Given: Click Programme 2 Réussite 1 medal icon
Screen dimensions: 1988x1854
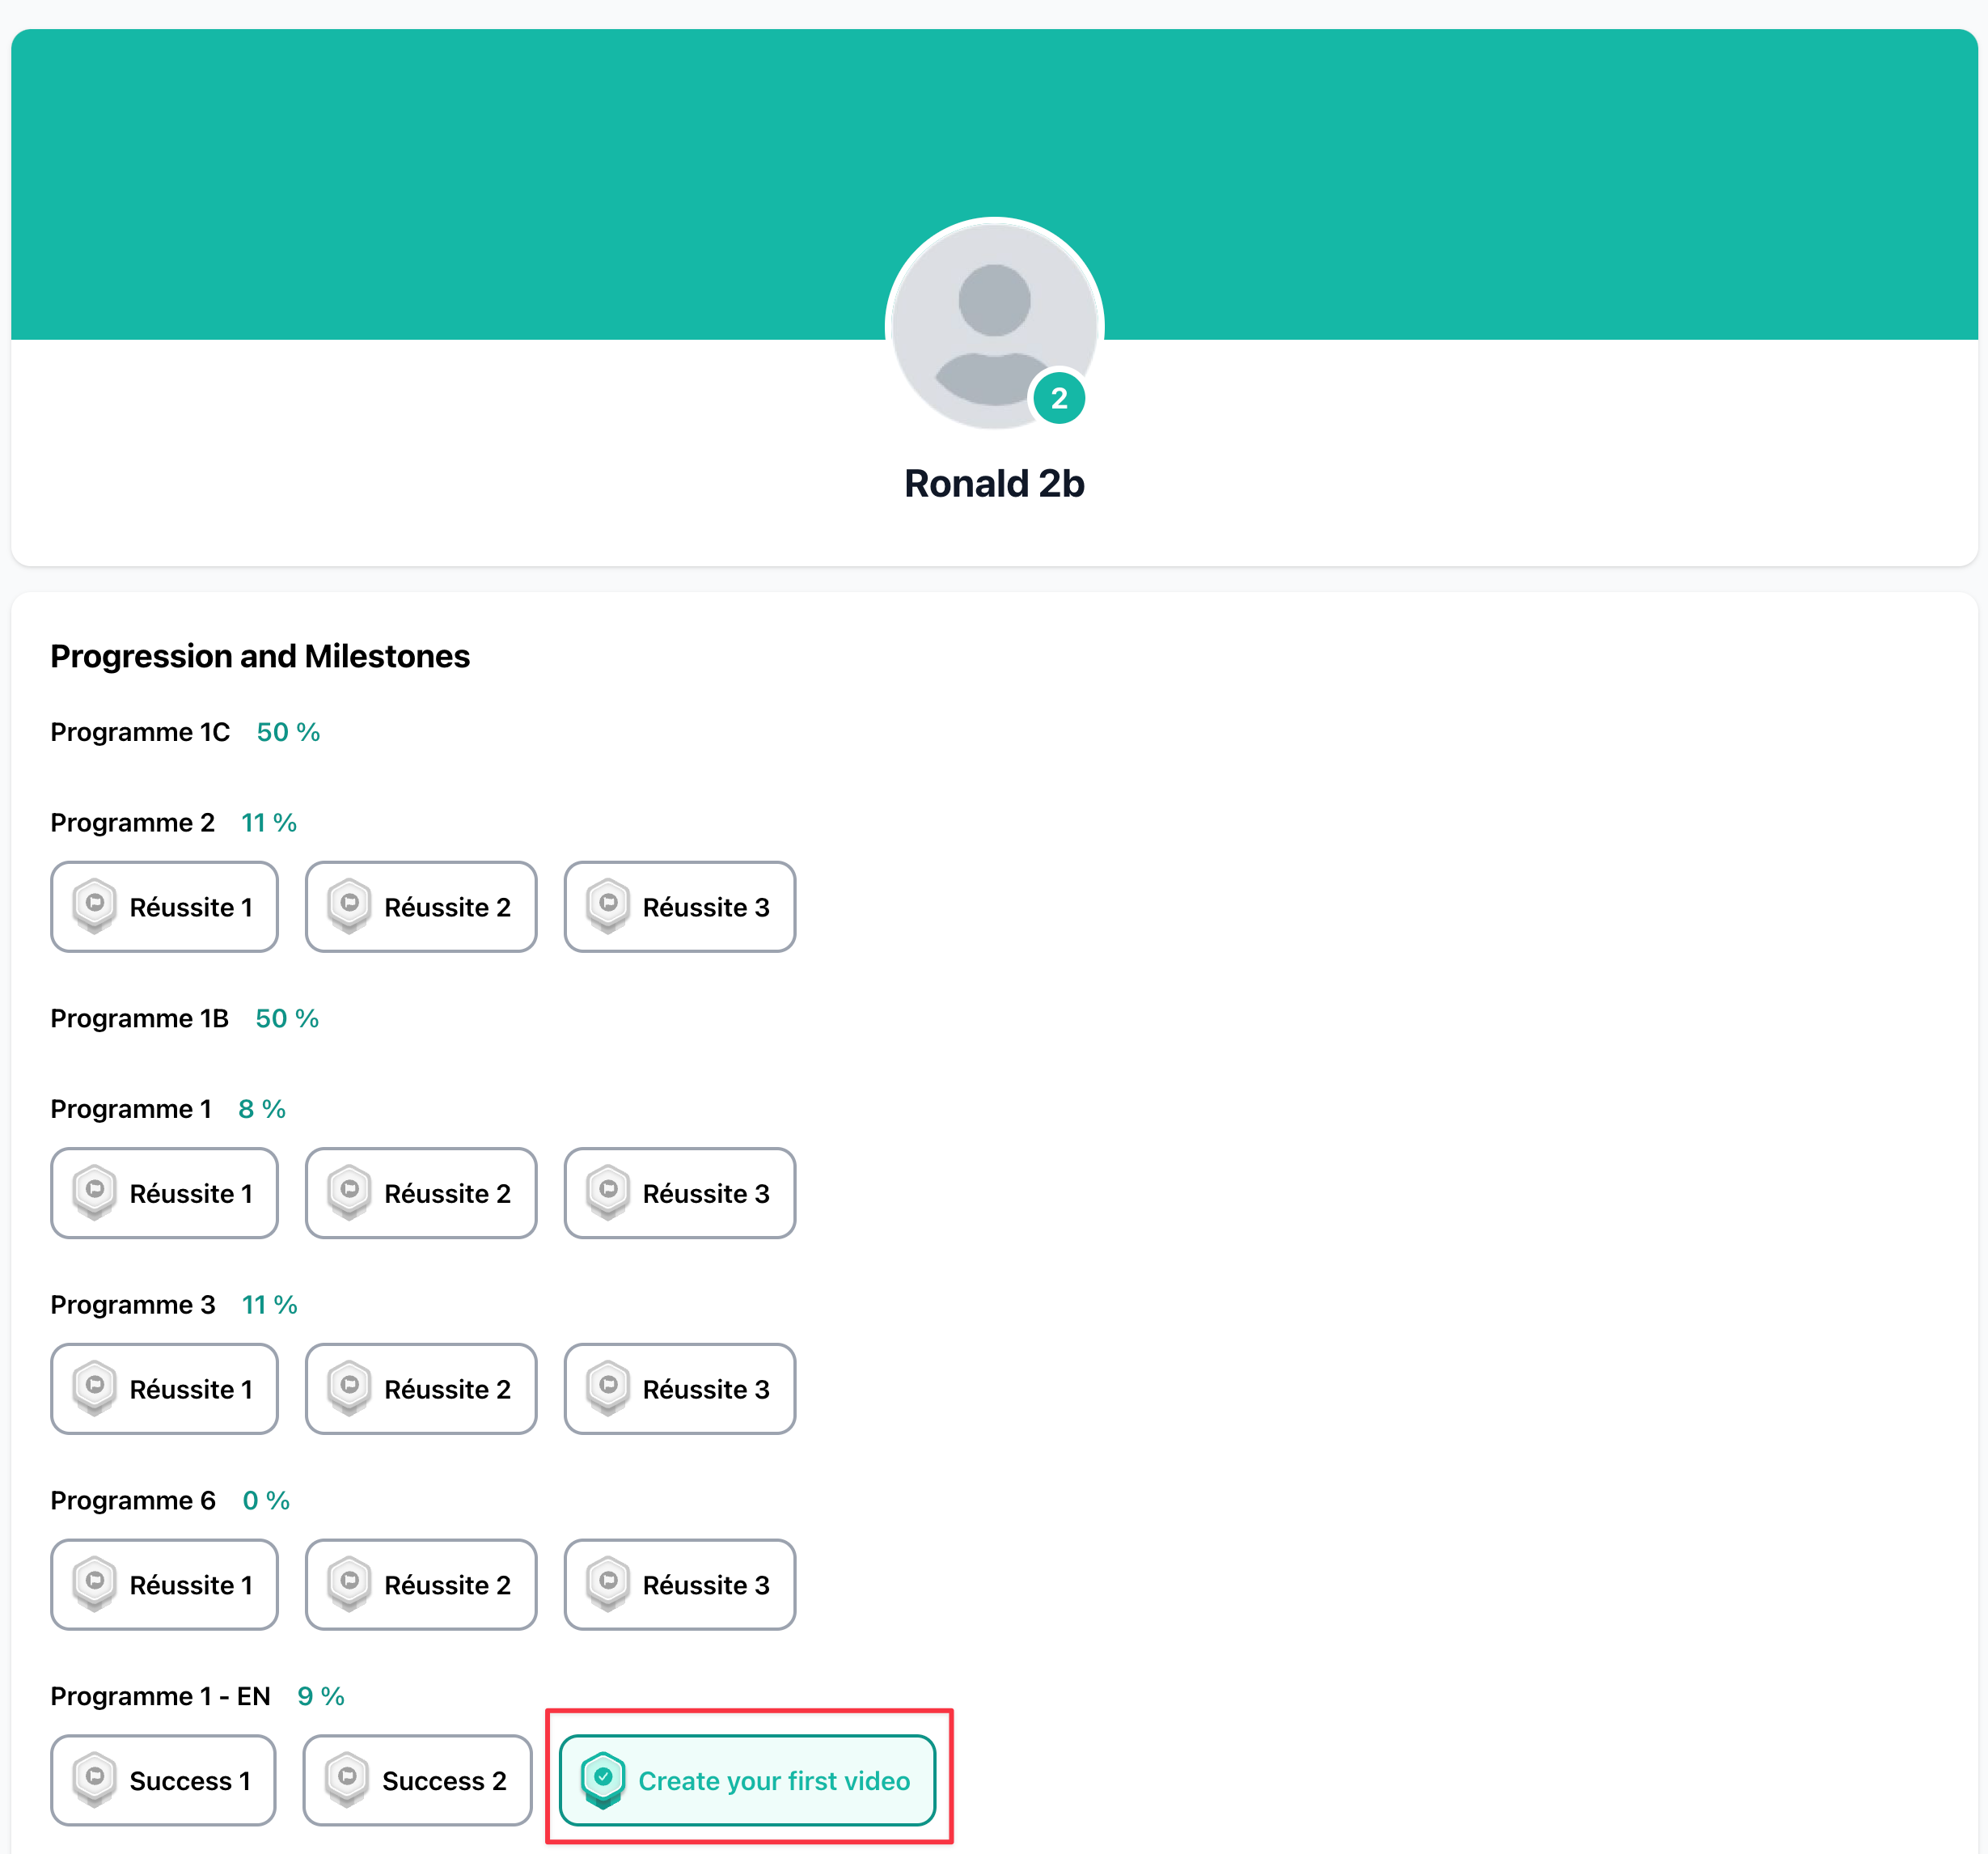Looking at the screenshot, I should [x=95, y=906].
